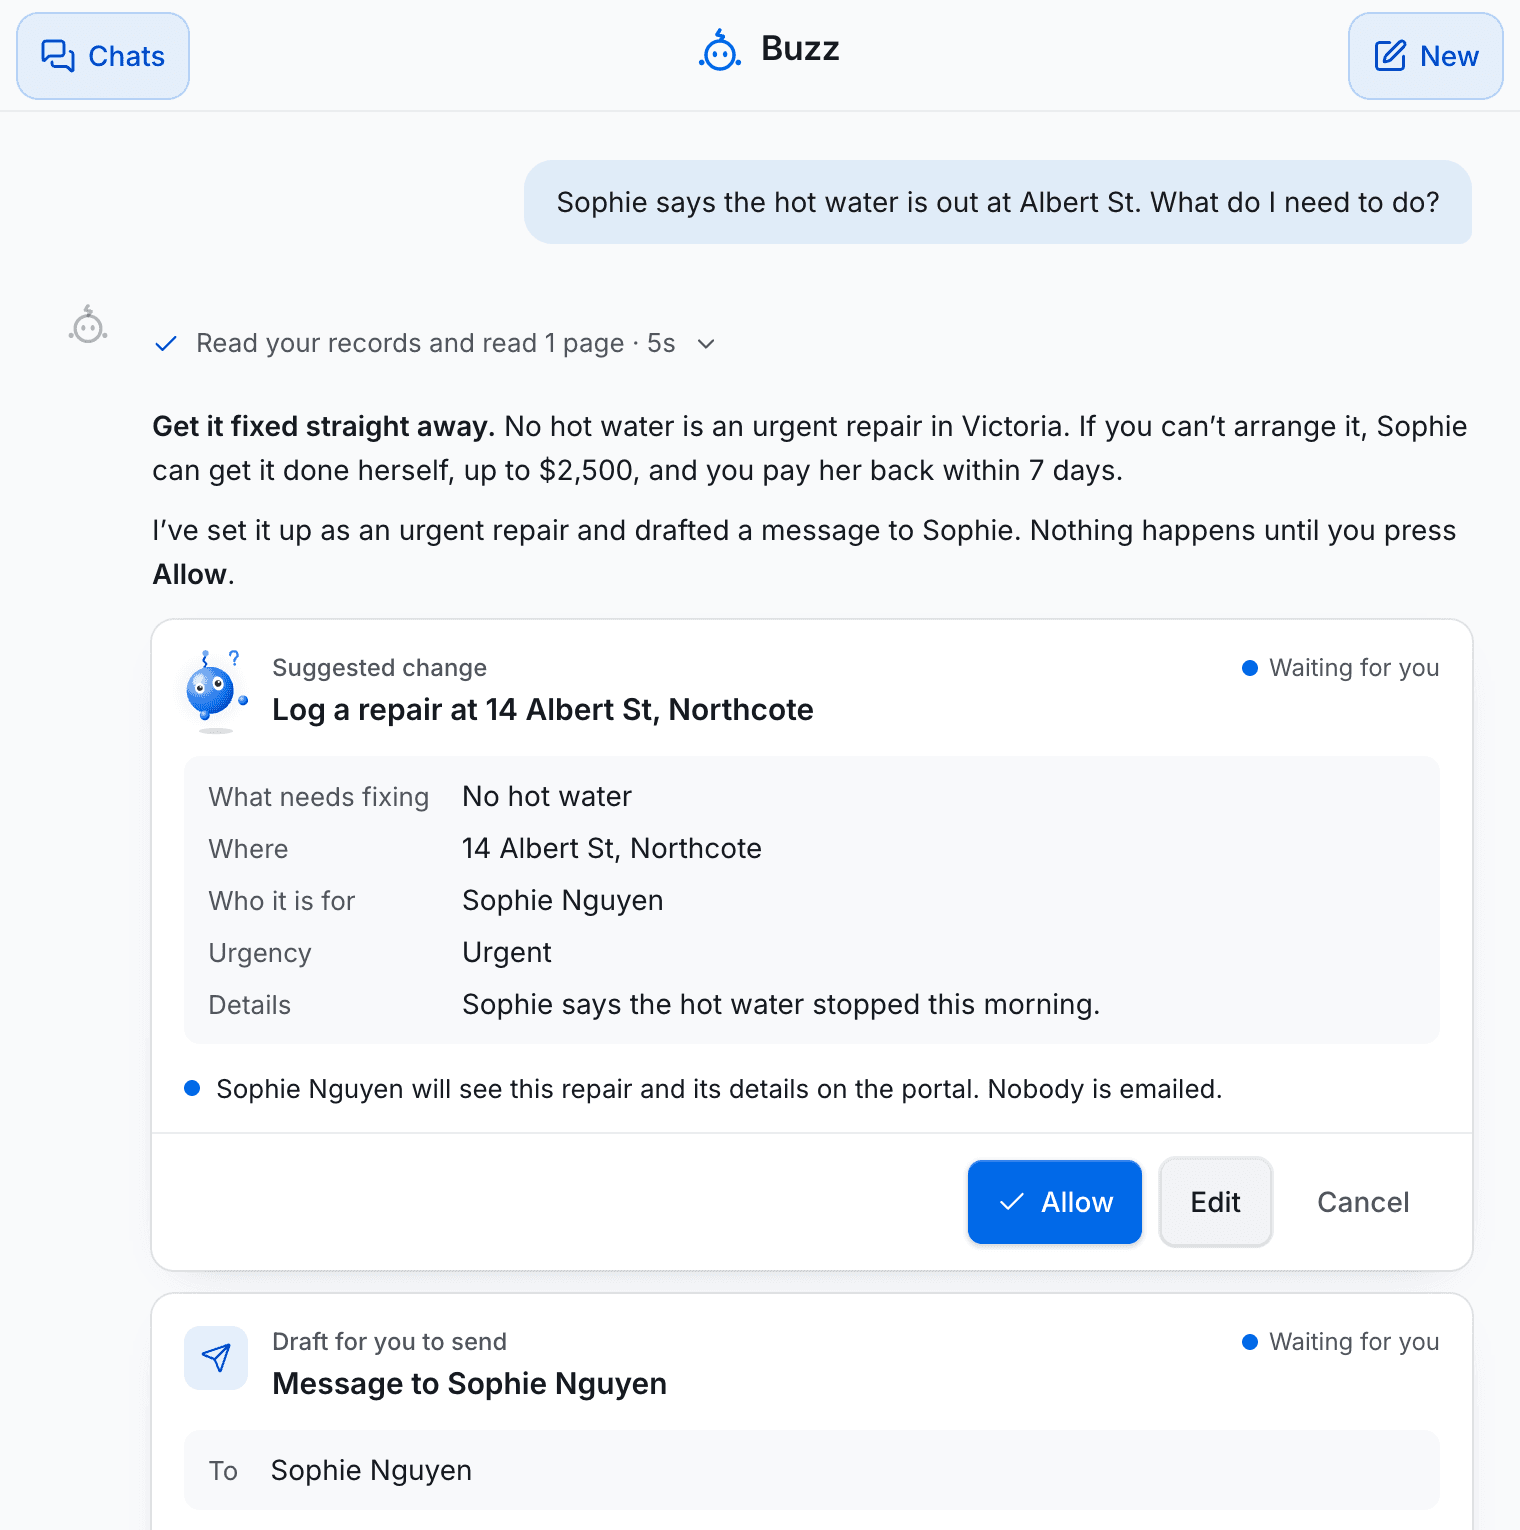Cancel the suggested repair change
1520x1530 pixels.
point(1363,1202)
